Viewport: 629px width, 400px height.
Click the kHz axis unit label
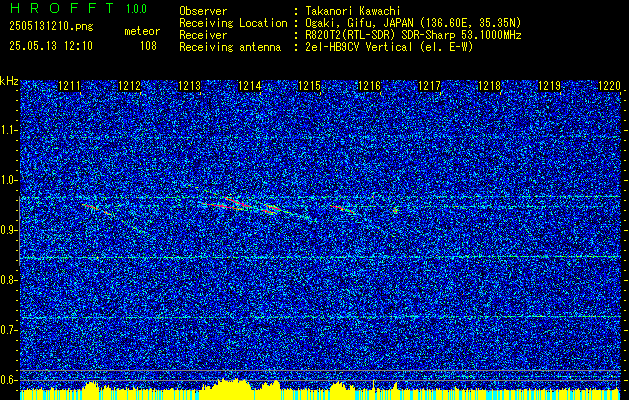tap(9, 81)
